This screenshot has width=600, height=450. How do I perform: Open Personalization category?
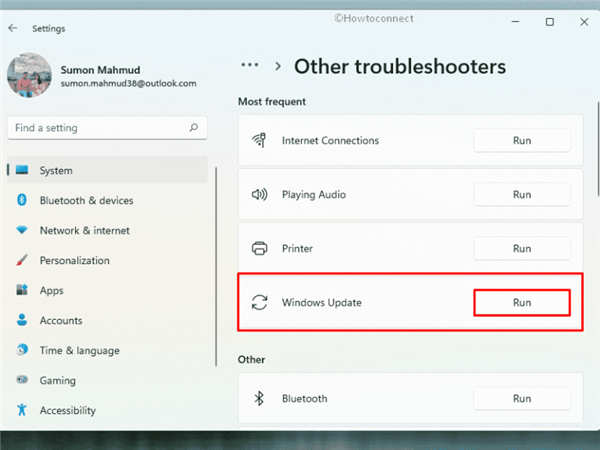[108, 260]
